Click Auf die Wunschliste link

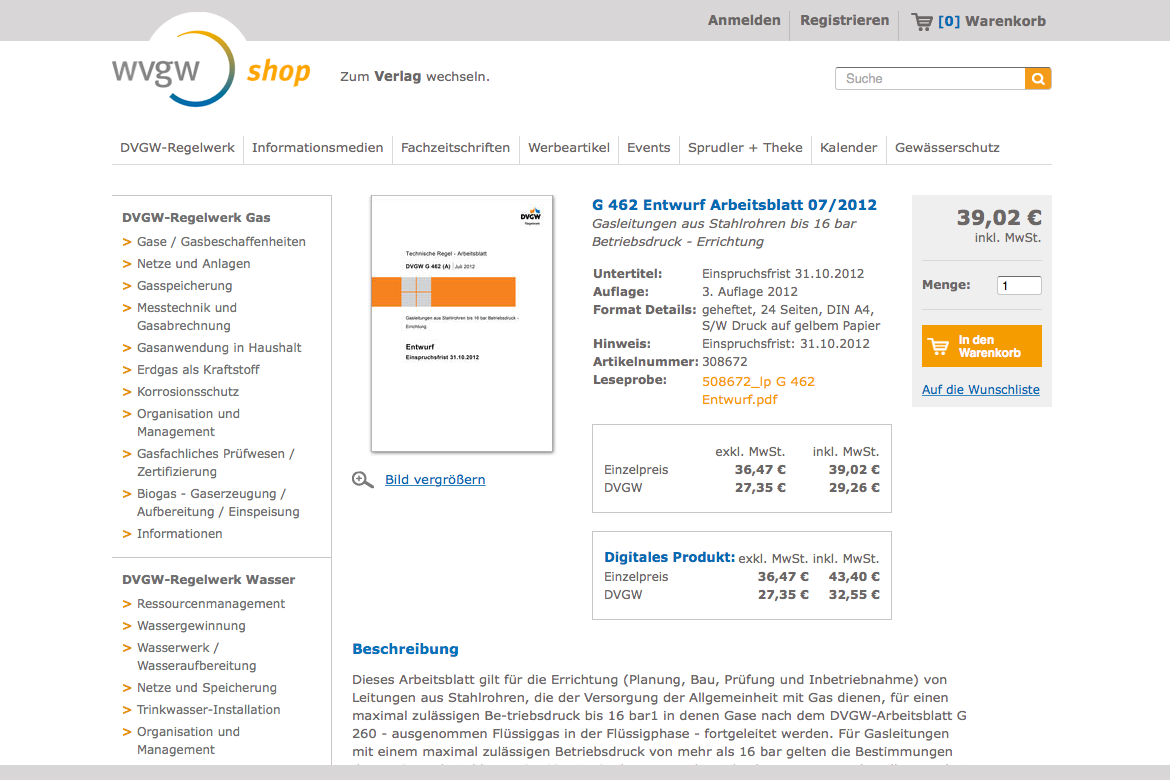(x=980, y=390)
